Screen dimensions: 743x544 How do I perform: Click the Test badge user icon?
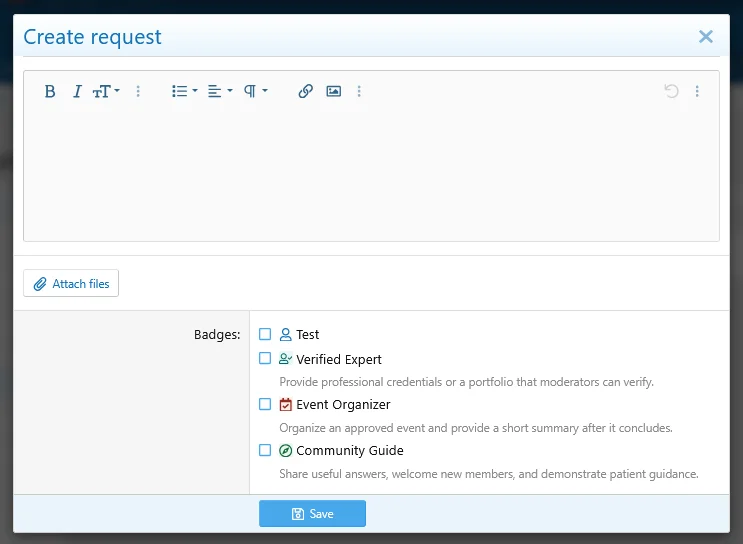[285, 335]
